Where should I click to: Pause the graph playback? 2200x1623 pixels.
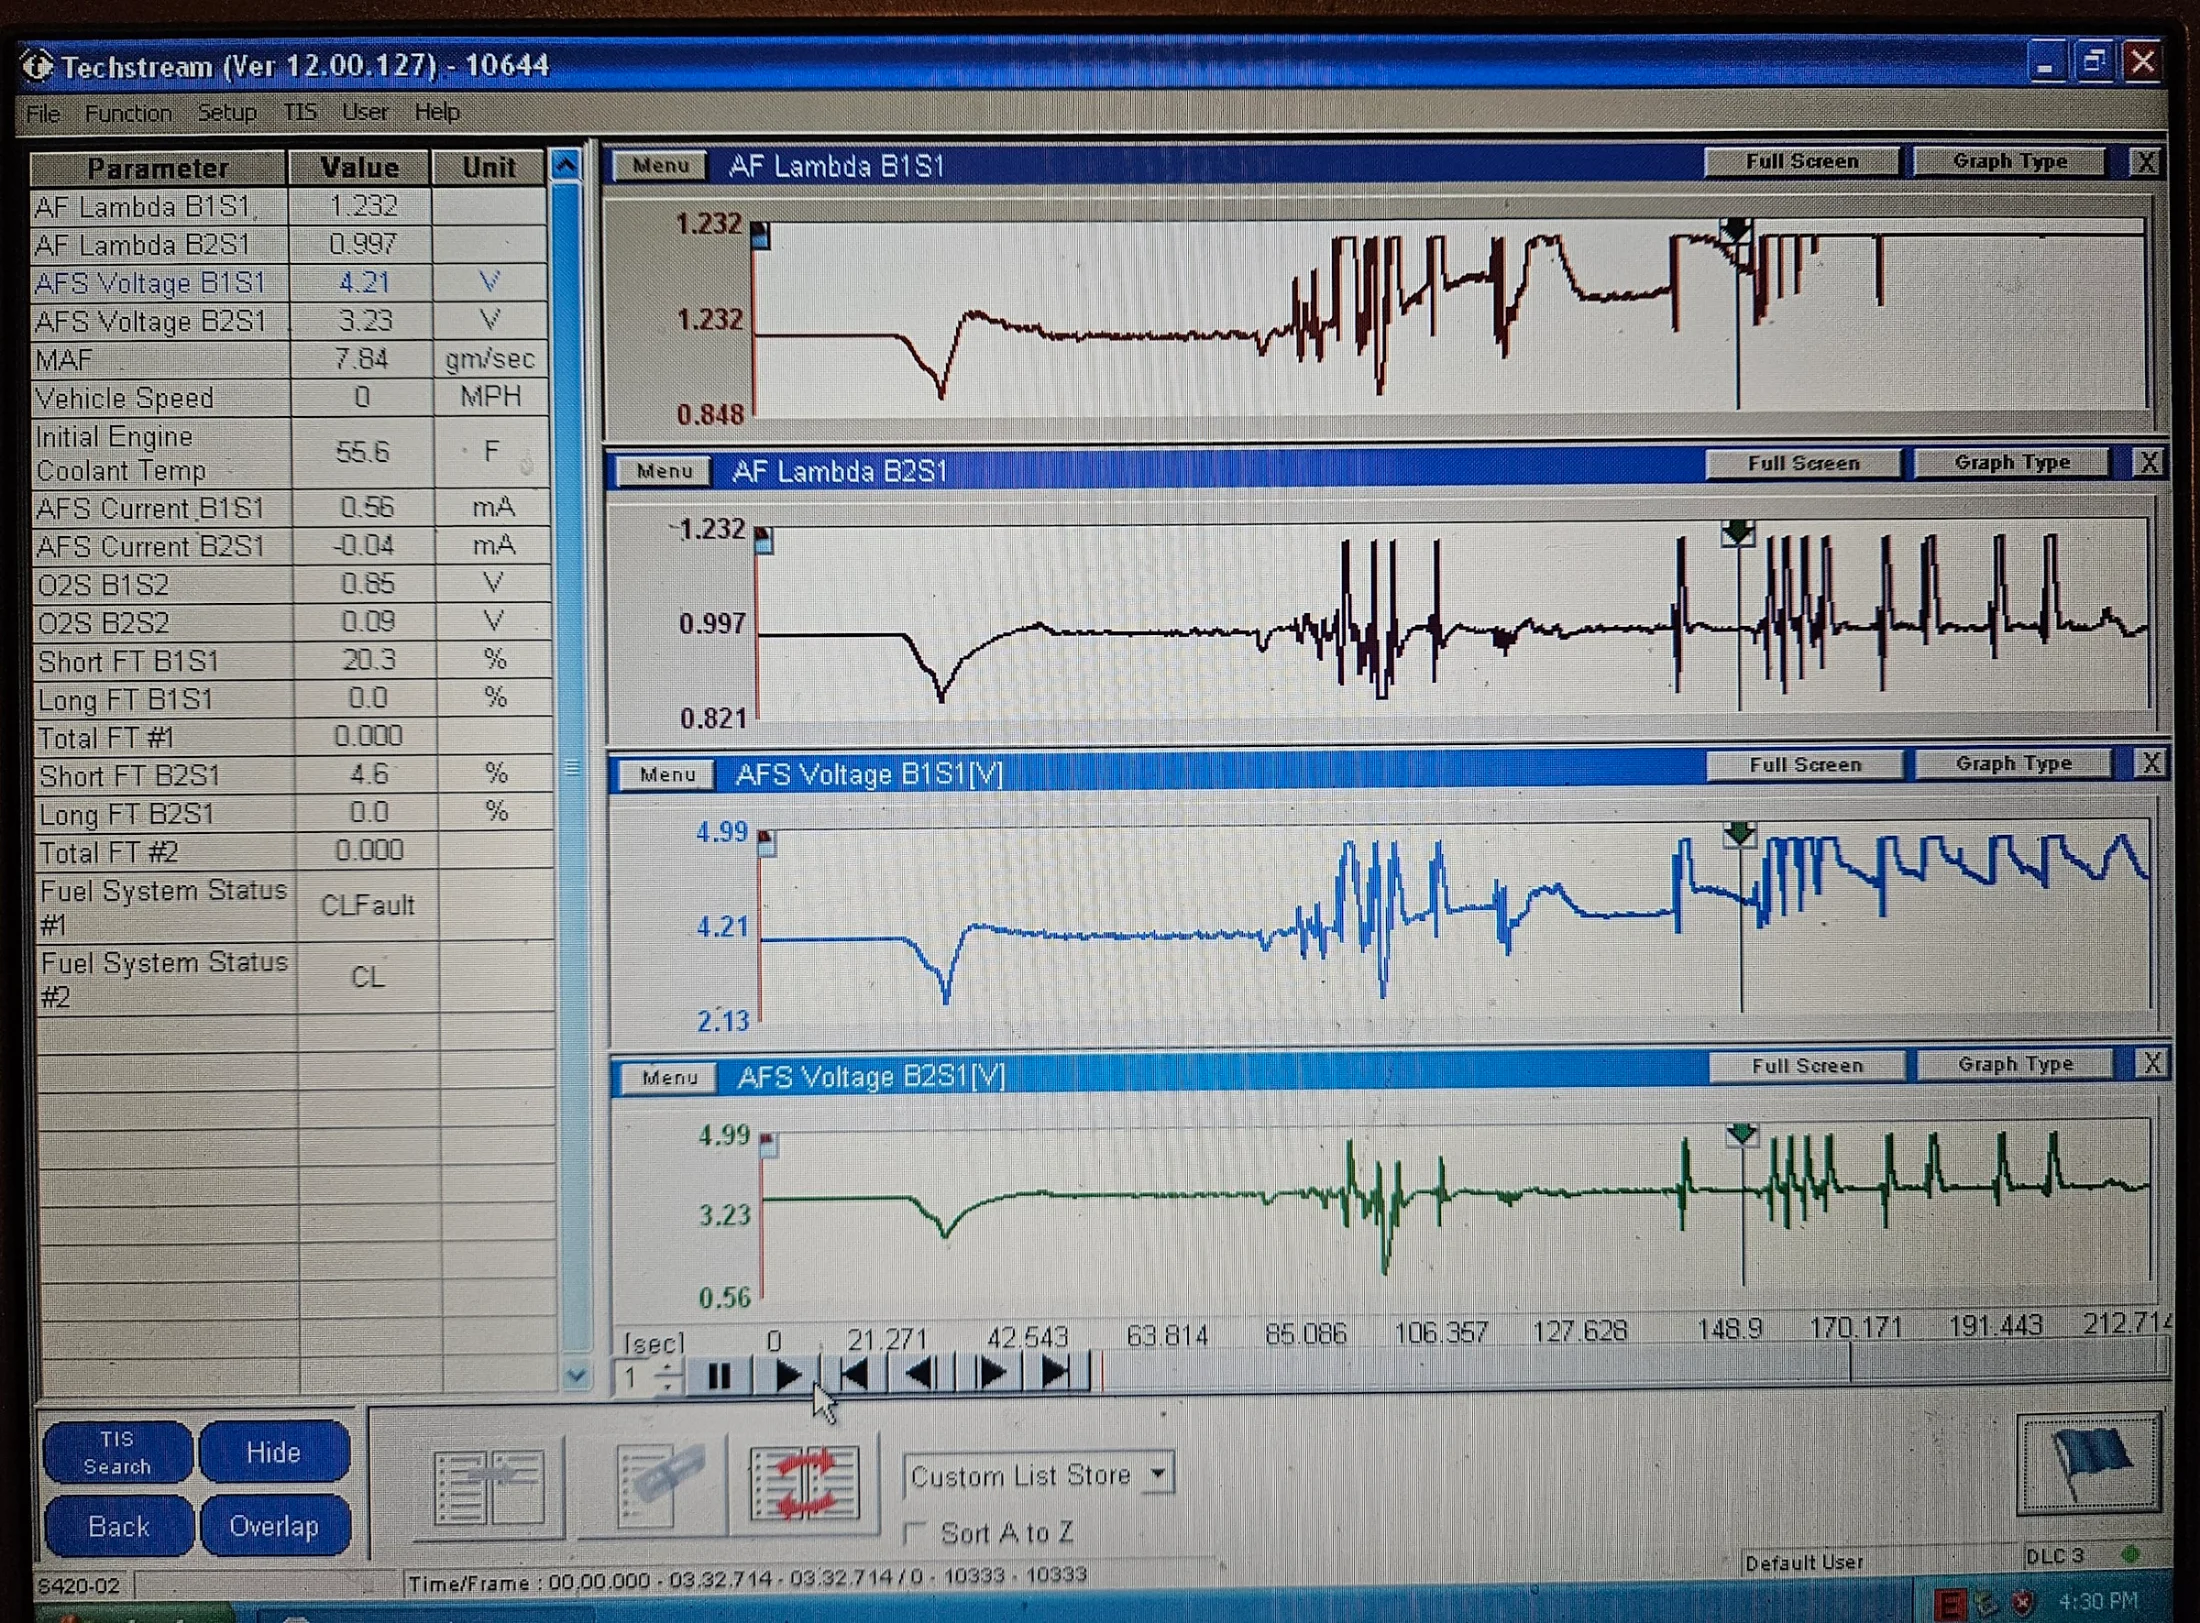pos(718,1377)
